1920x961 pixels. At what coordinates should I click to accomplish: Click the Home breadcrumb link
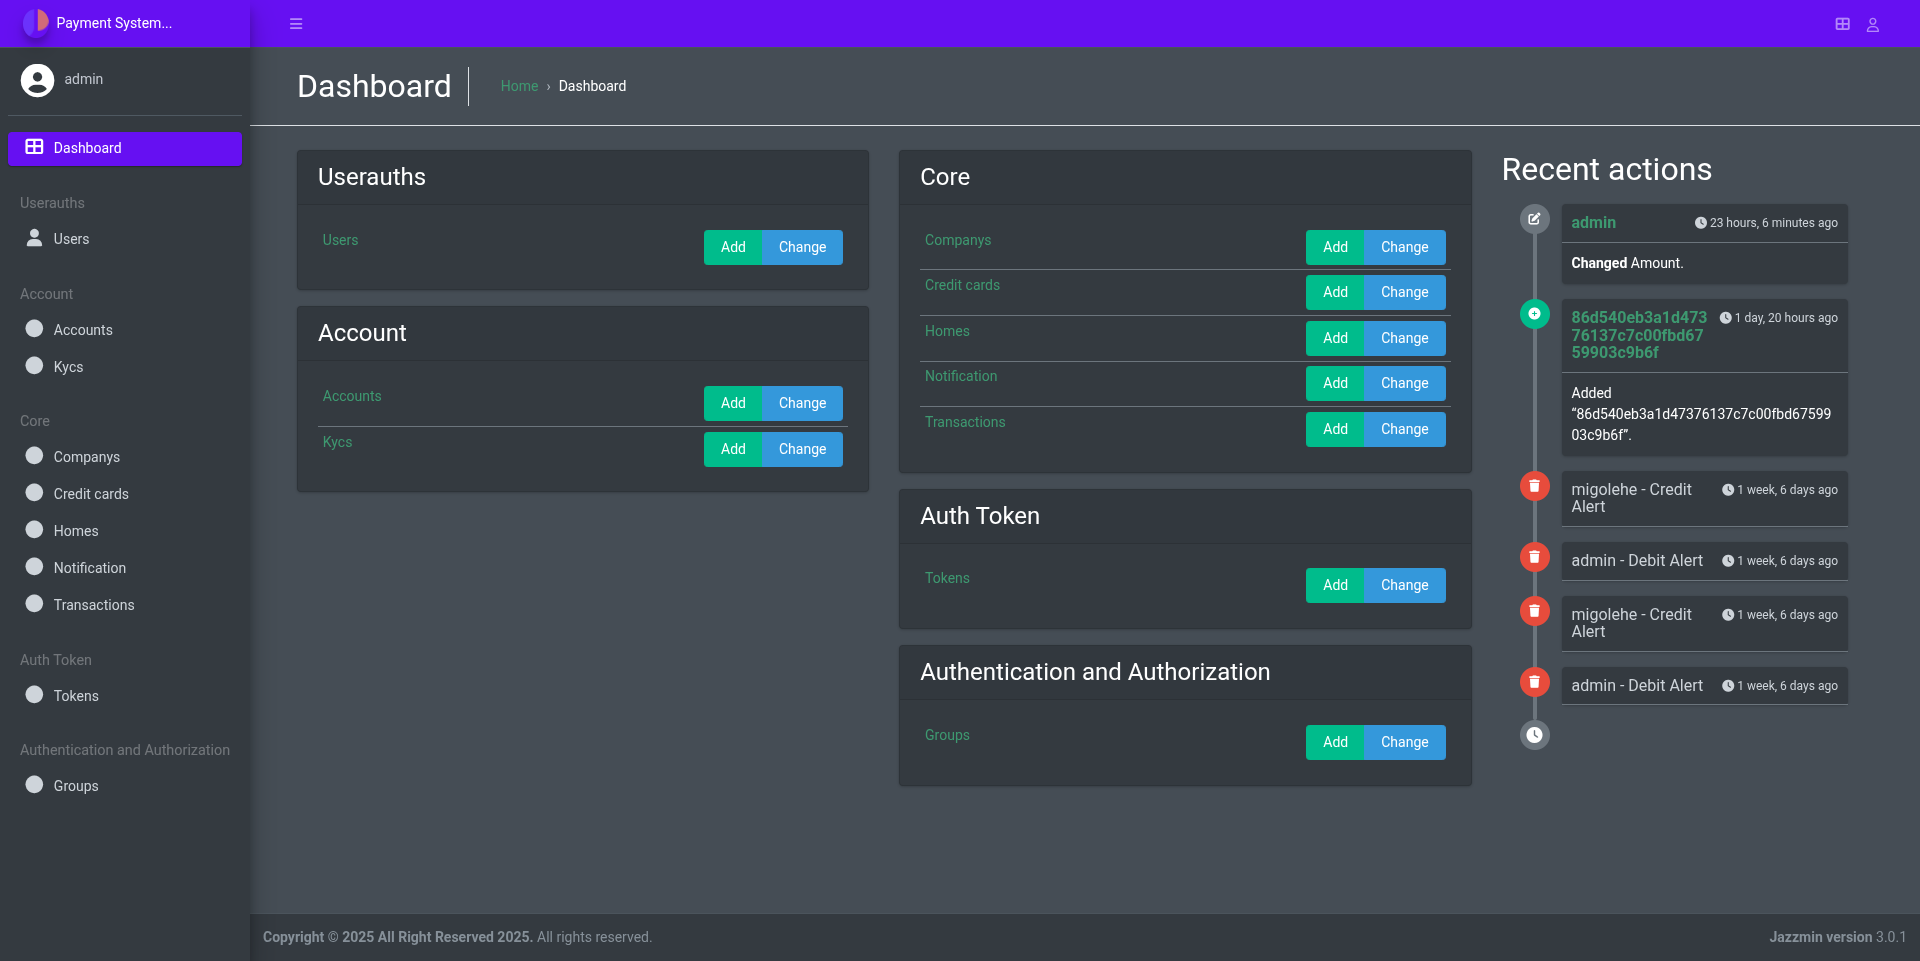[519, 86]
